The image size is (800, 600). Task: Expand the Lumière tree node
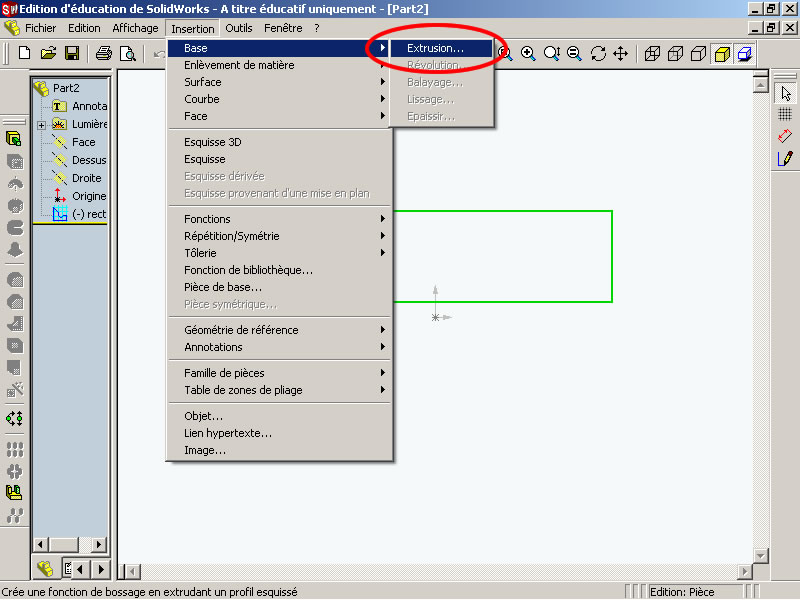tap(41, 124)
